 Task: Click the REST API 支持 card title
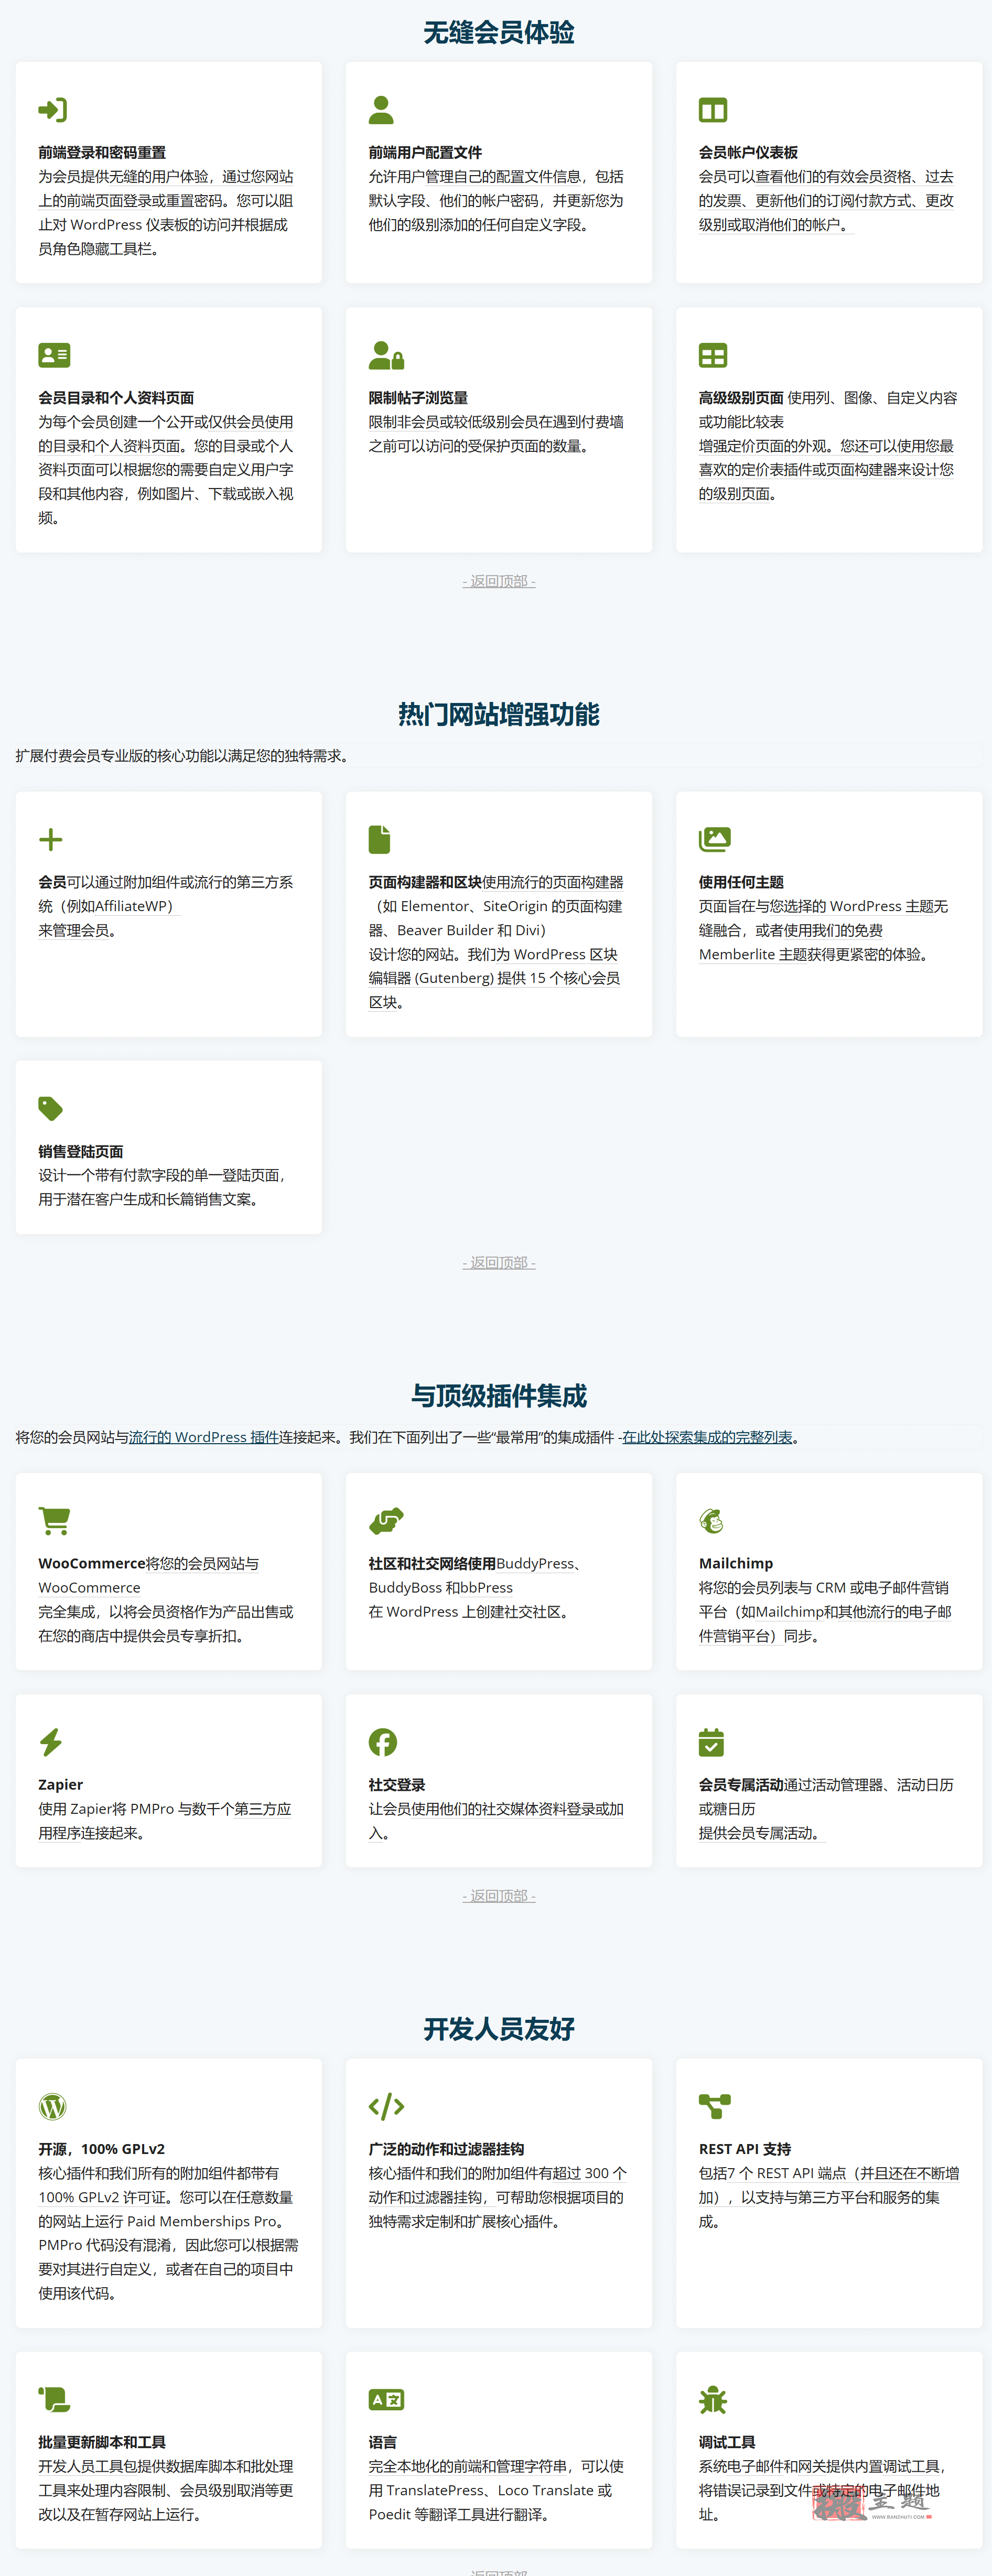[745, 2149]
